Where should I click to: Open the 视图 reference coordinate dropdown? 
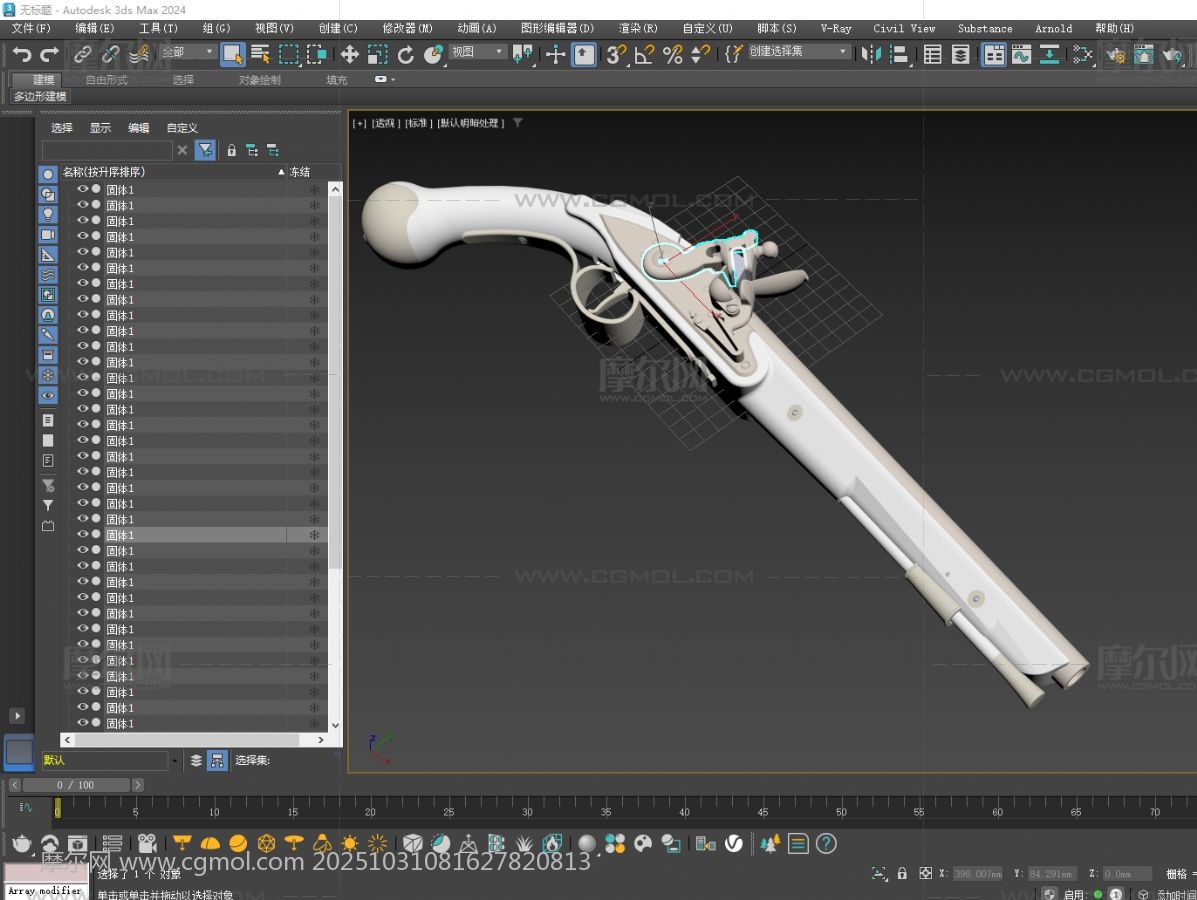[478, 52]
